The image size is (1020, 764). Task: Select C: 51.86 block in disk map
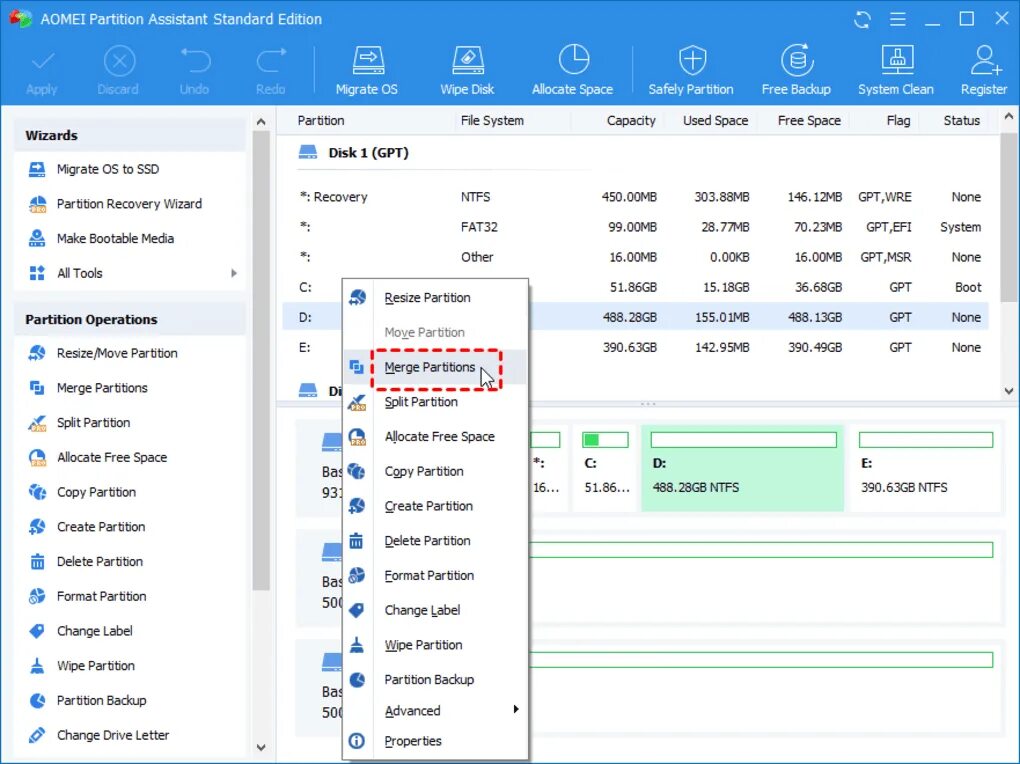[x=605, y=468]
